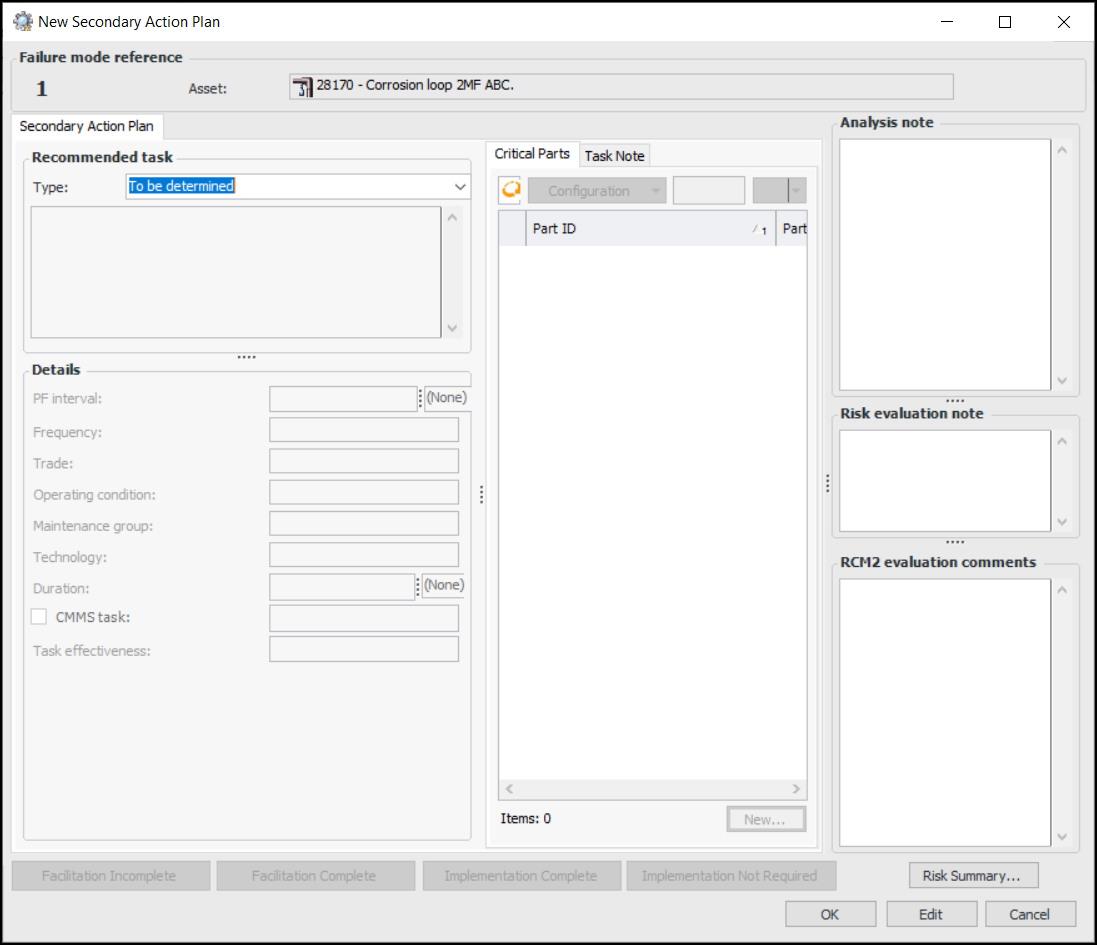Screen dimensions: 1097x945
Task: Click the asset icon beside 28170 Corrosion loop
Action: coord(302,87)
